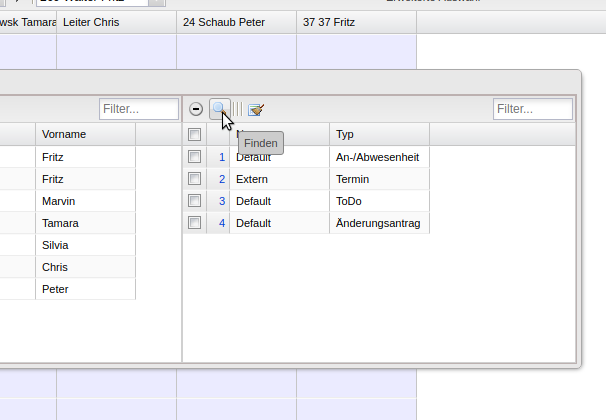Click the Filter field above Typ column
The image size is (606, 420).
(x=532, y=109)
